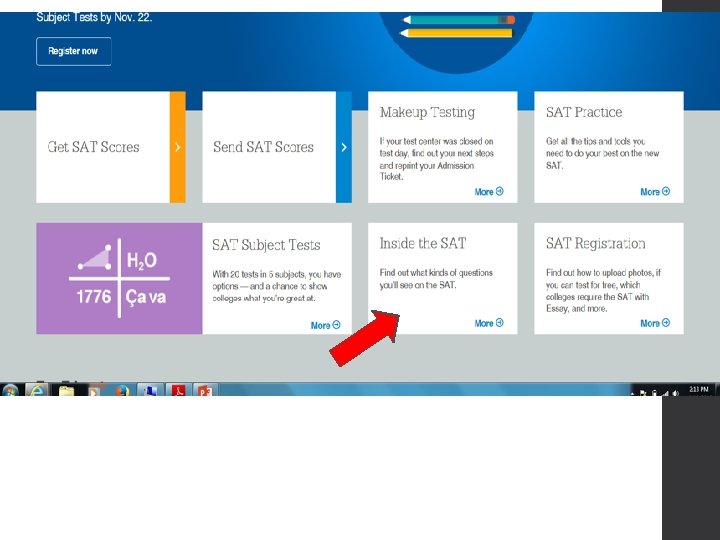This screenshot has height=540, width=720.
Task: Click More under SAT Subject Tests
Action: 326,325
